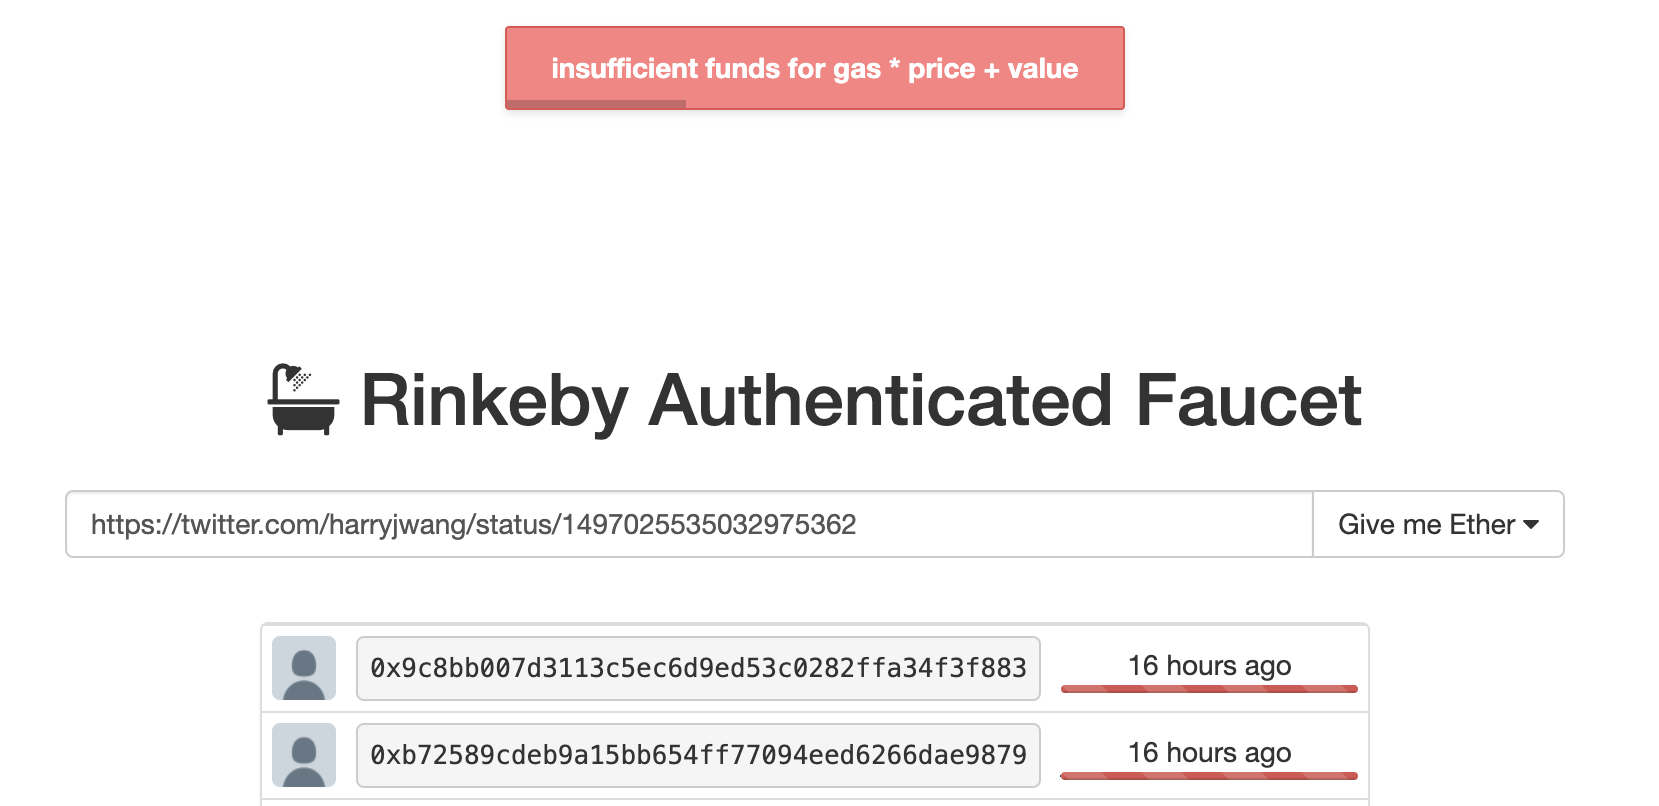Click the caret arrow on Give me Ether
This screenshot has height=806, width=1659.
coord(1531,525)
